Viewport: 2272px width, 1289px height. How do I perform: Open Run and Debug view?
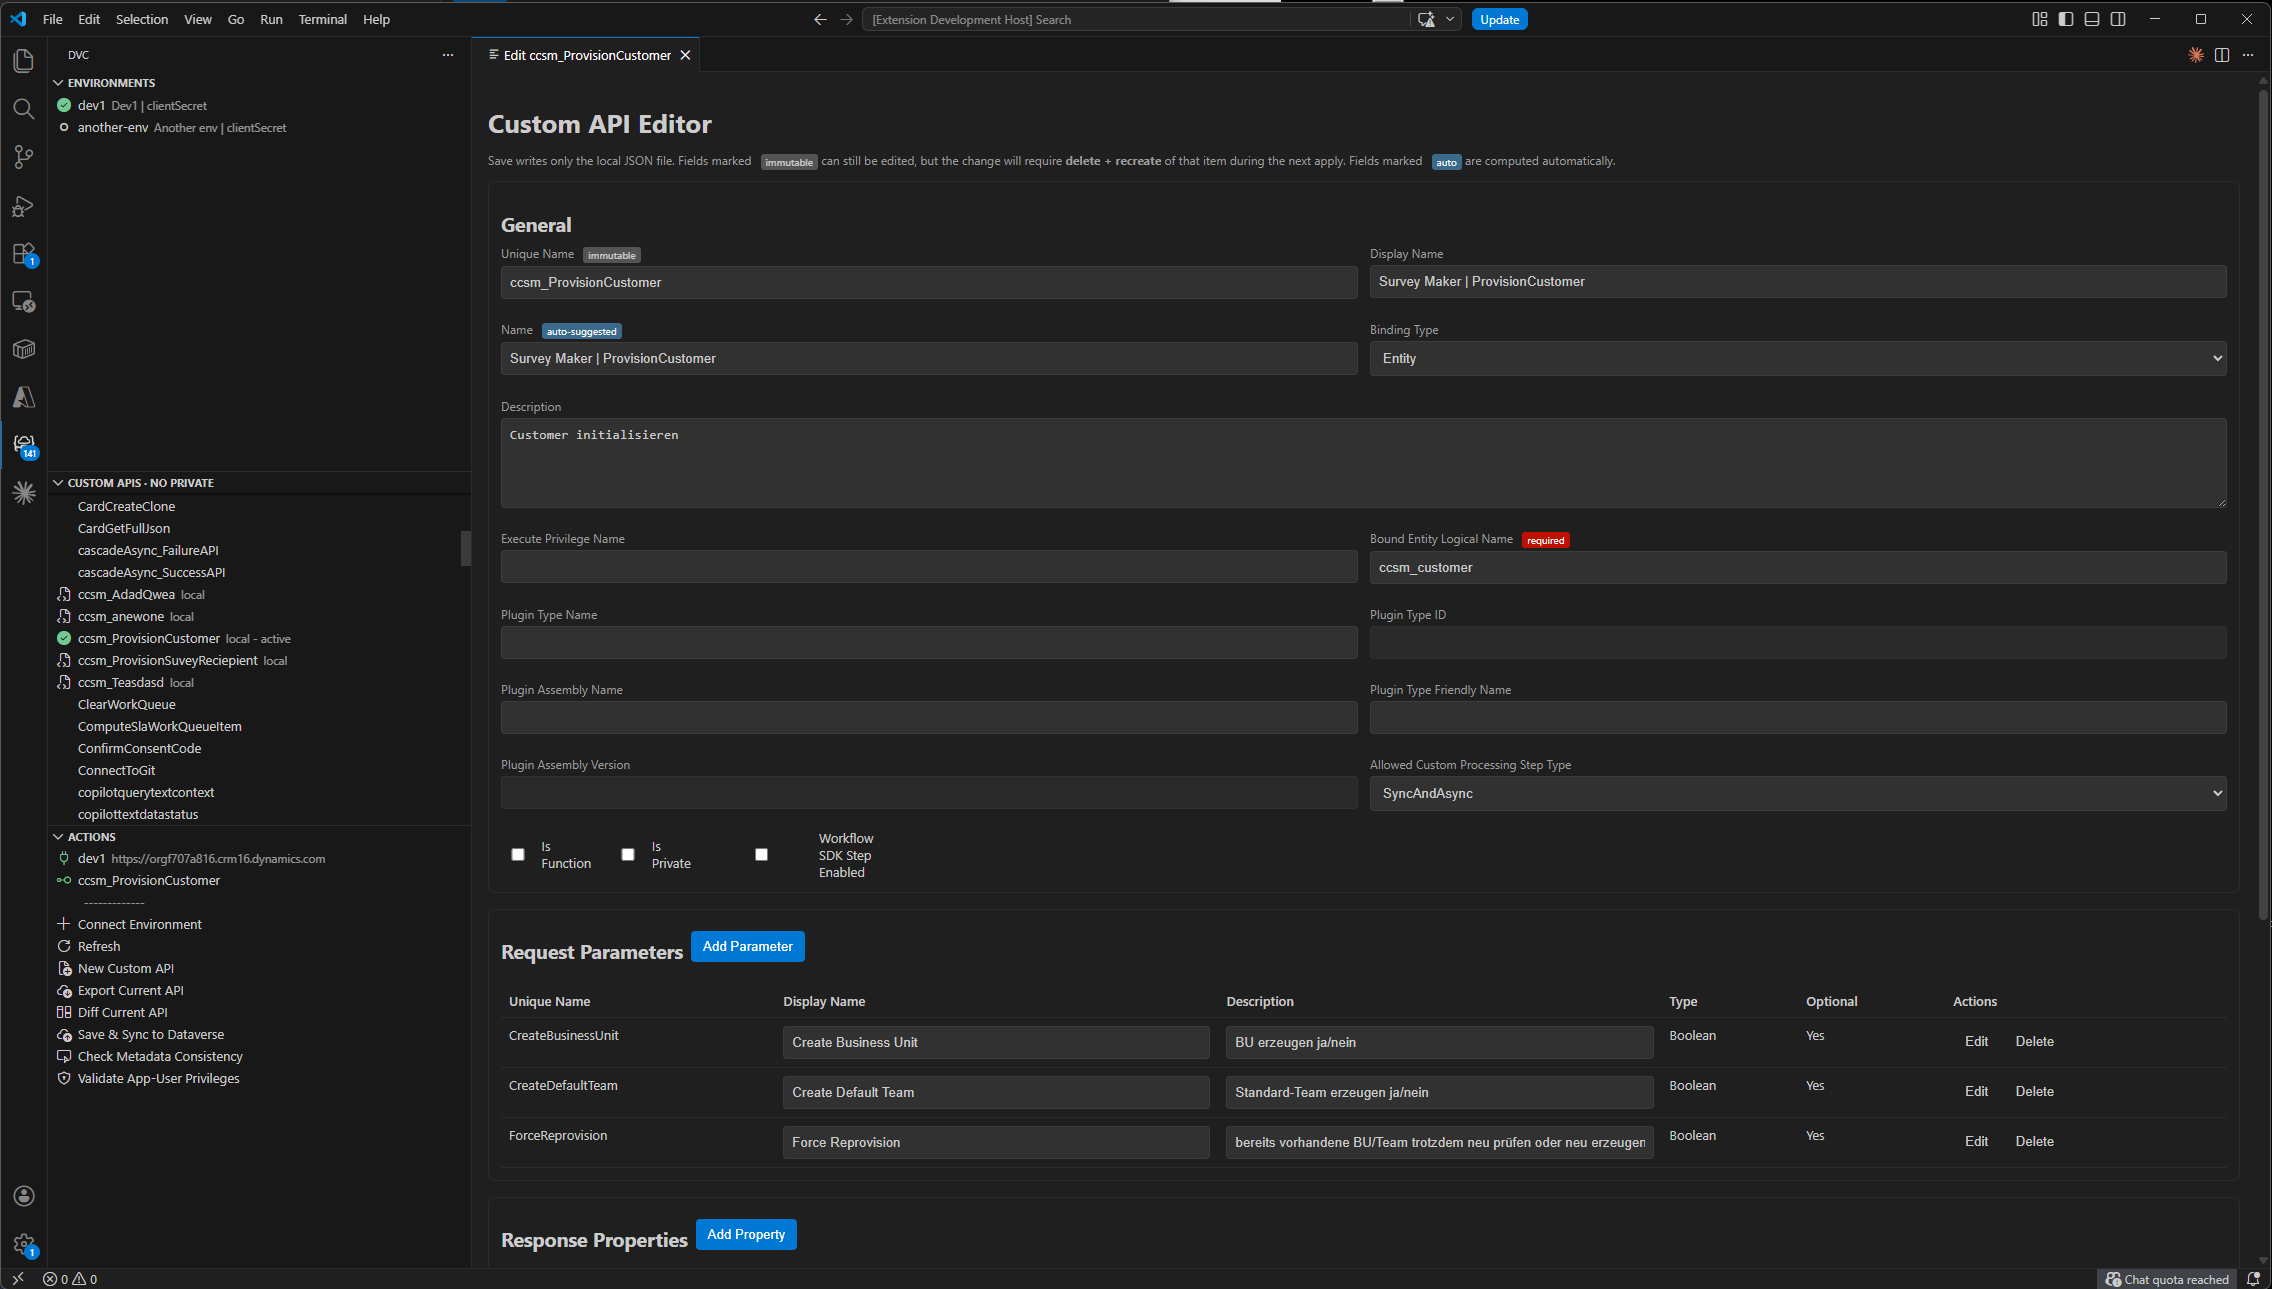click(24, 205)
